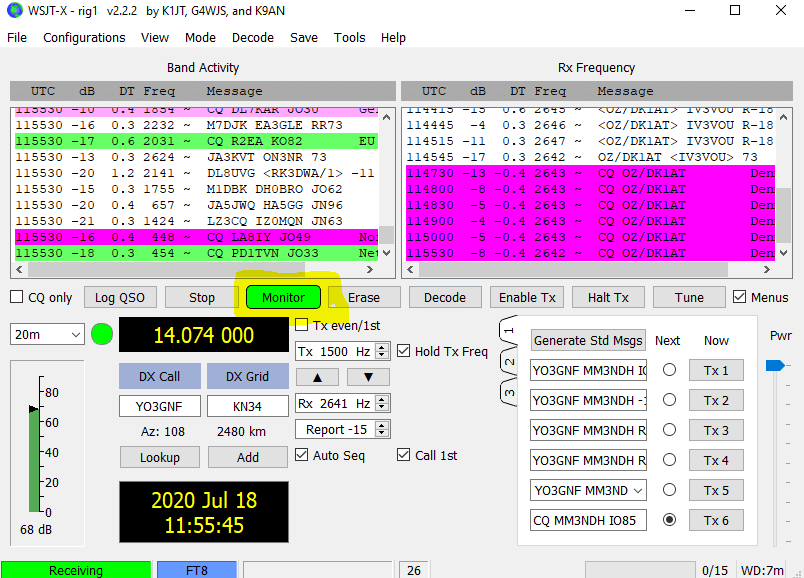Image resolution: width=804 pixels, height=578 pixels.
Task: Uncheck Hold Tx Freq
Action: [x=404, y=351]
